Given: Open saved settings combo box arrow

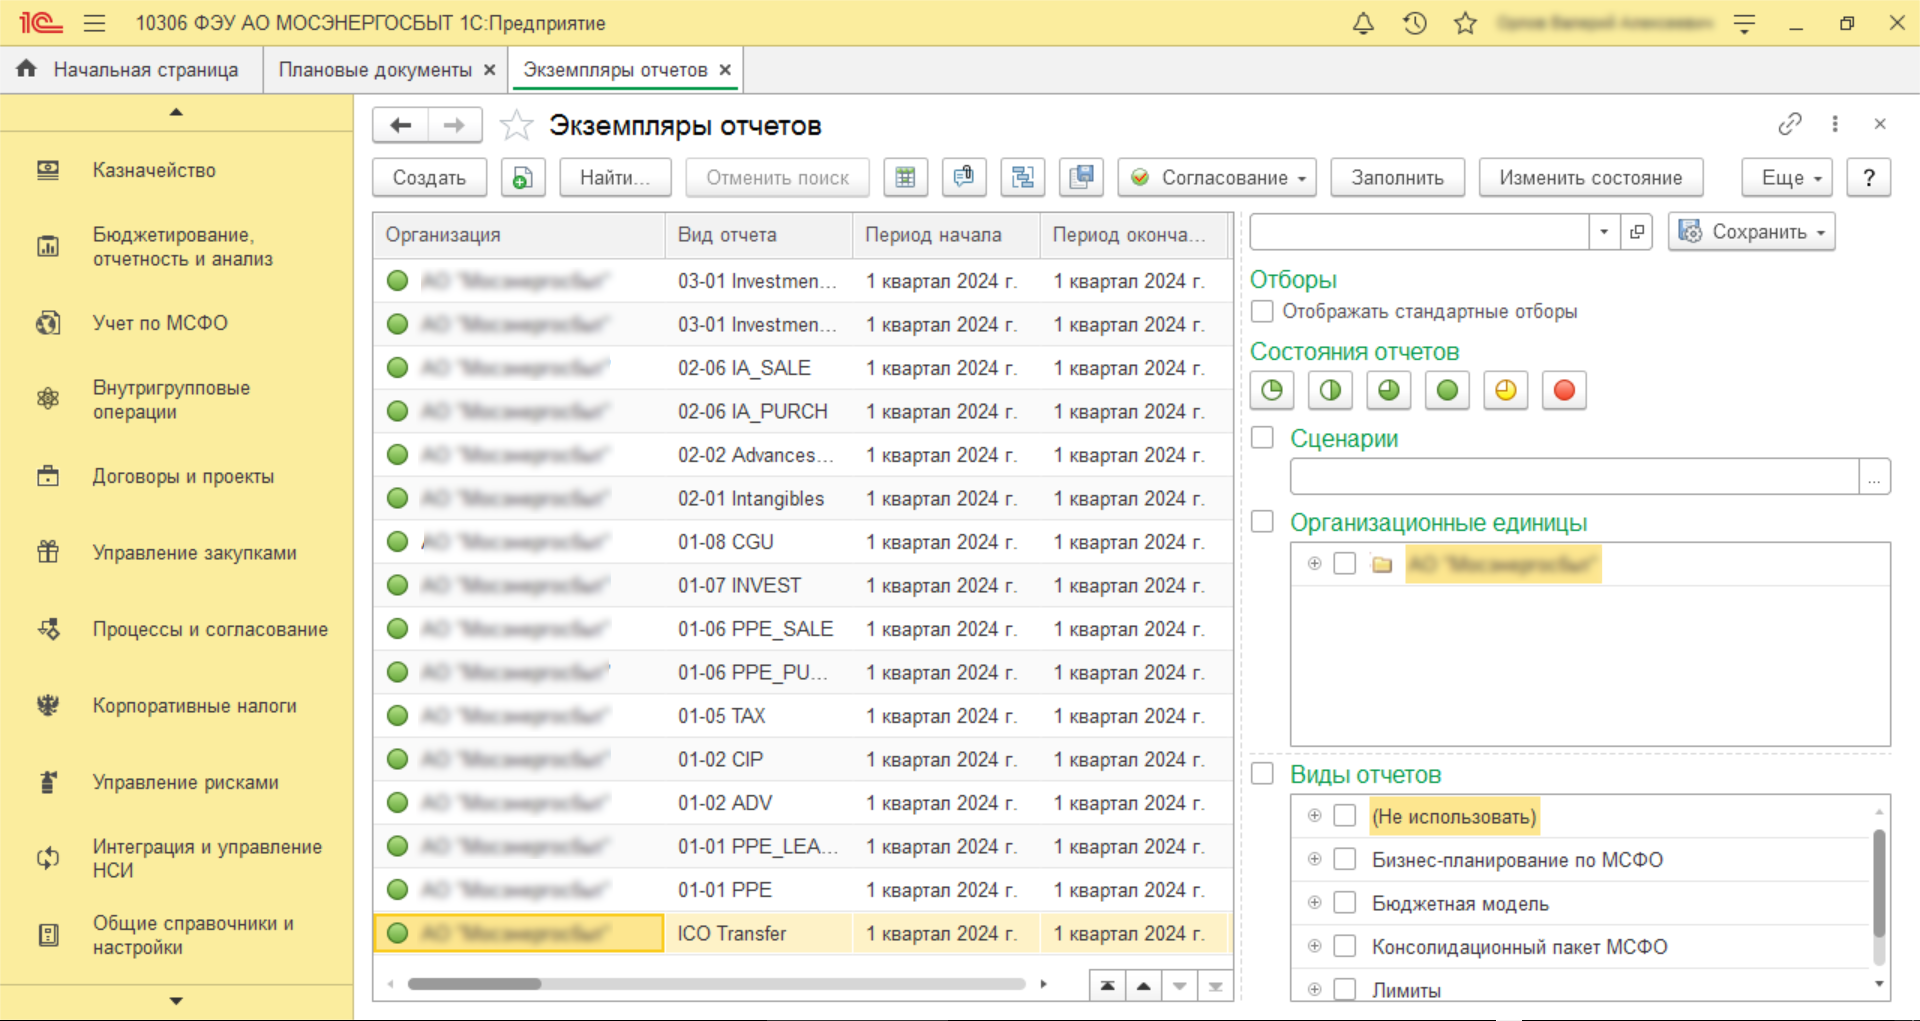Looking at the screenshot, I should click(1604, 232).
